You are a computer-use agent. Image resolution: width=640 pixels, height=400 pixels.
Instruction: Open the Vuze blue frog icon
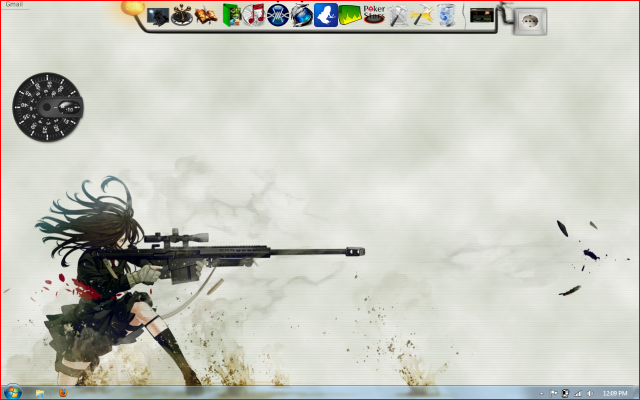point(326,15)
